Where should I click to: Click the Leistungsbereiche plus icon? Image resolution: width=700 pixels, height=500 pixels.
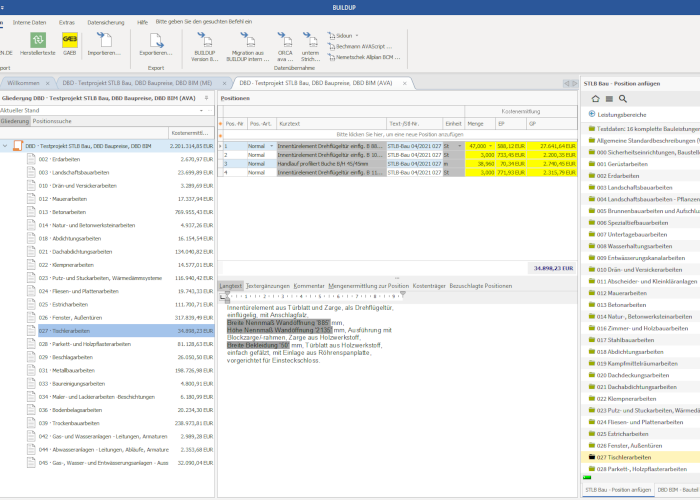pyautogui.click(x=592, y=114)
